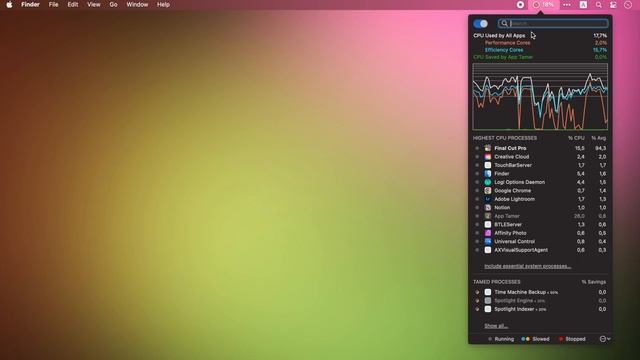Open the Go menu
The image size is (640, 360).
113,5
